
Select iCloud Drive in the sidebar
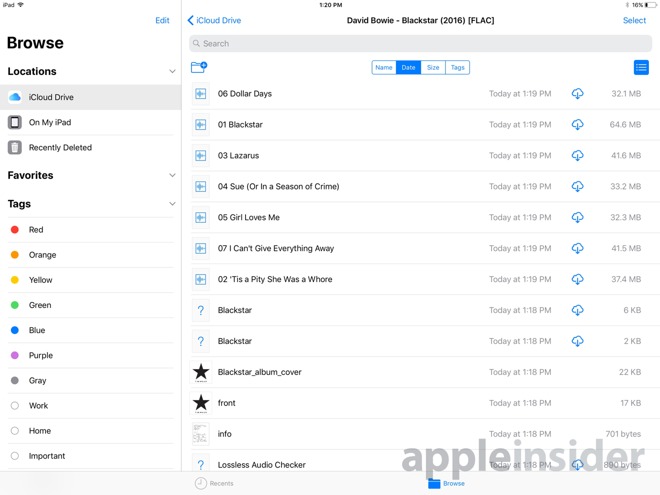[x=51, y=97]
